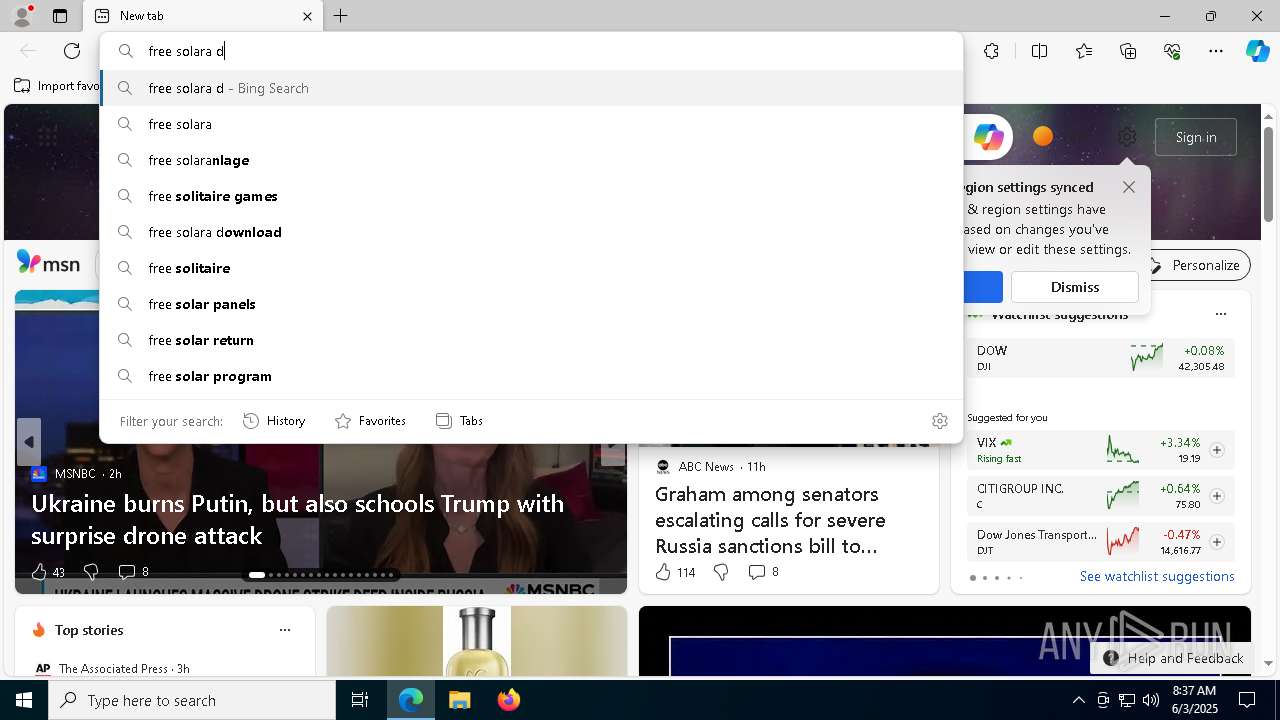
Task: Select the 'free solara download' suggestion
Action: tap(531, 232)
